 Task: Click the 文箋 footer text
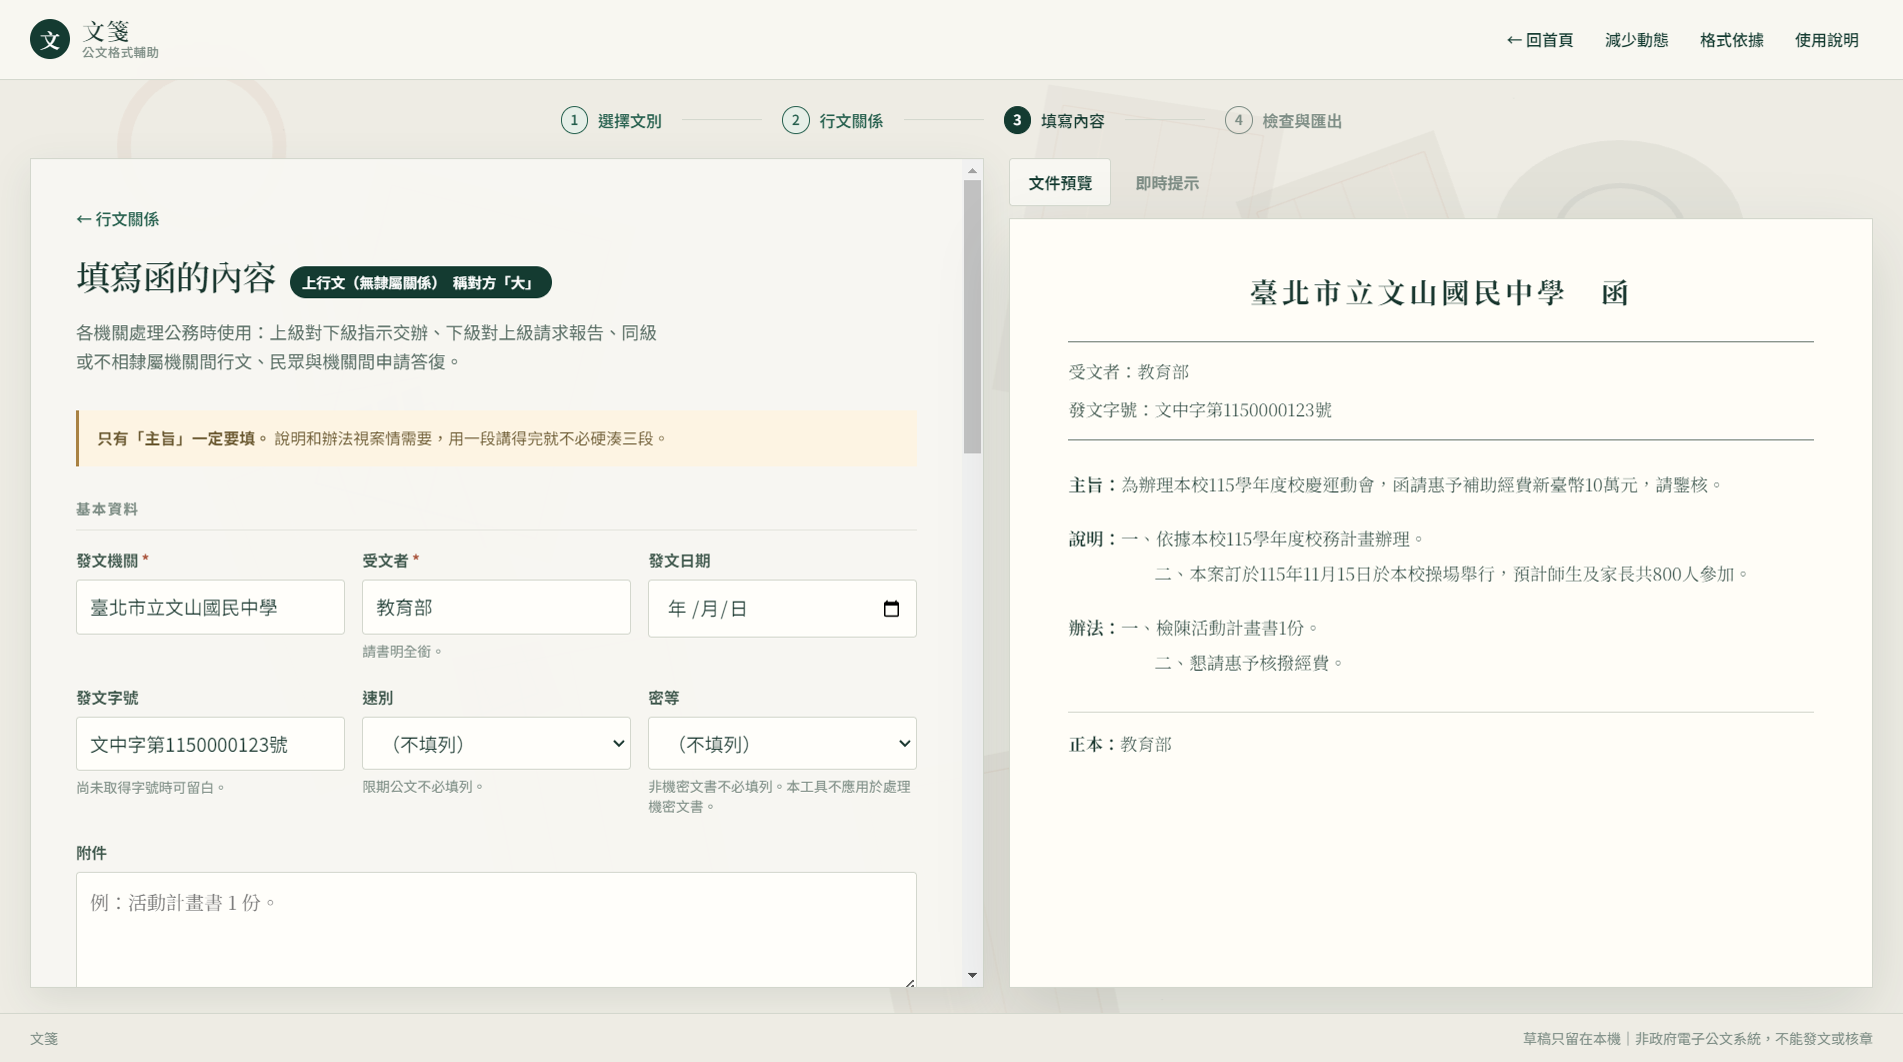click(44, 1039)
